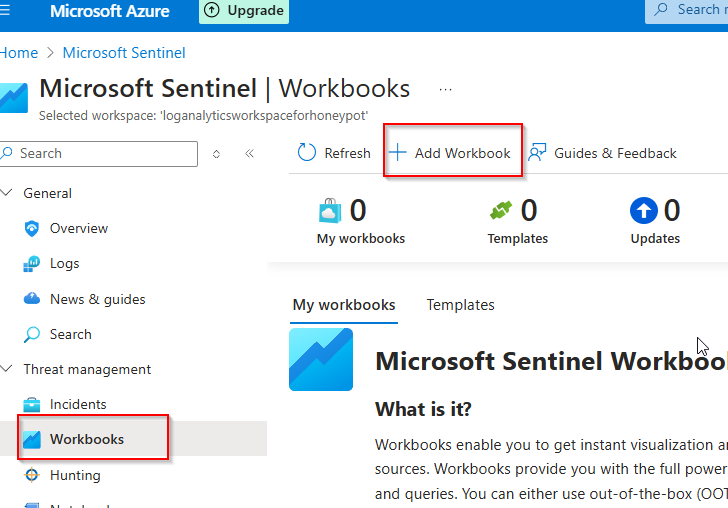The height and width of the screenshot is (508, 728).
Task: Click the Incidents briefcase icon
Action: [32, 405]
